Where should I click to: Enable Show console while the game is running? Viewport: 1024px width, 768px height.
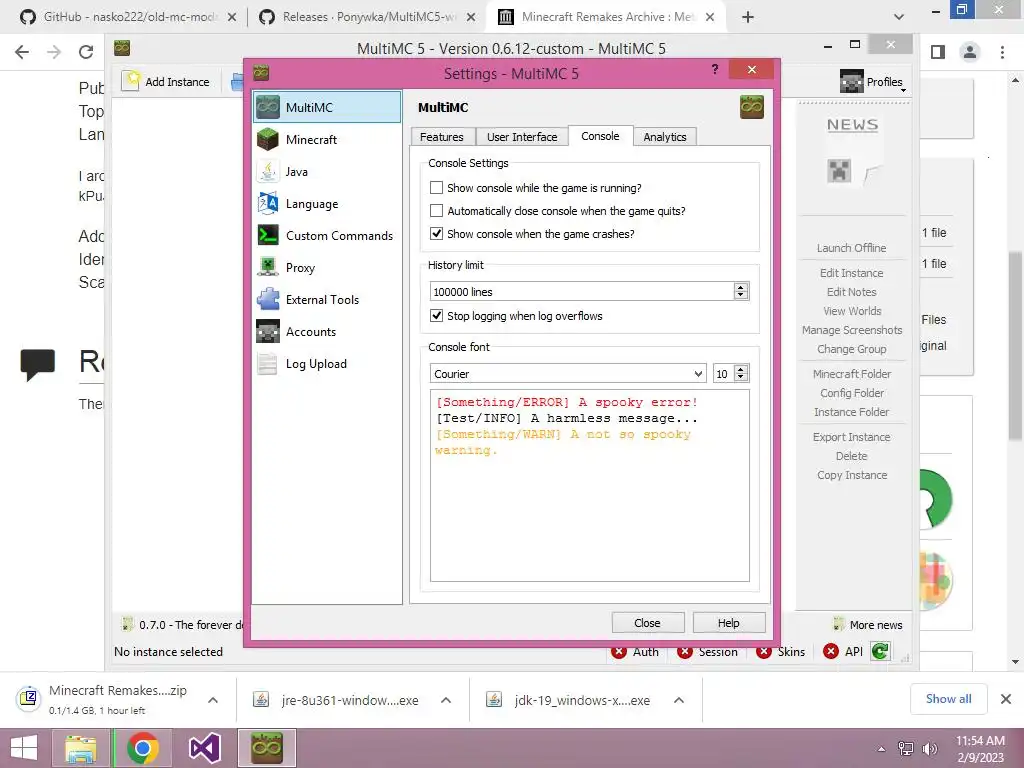pyautogui.click(x=436, y=187)
